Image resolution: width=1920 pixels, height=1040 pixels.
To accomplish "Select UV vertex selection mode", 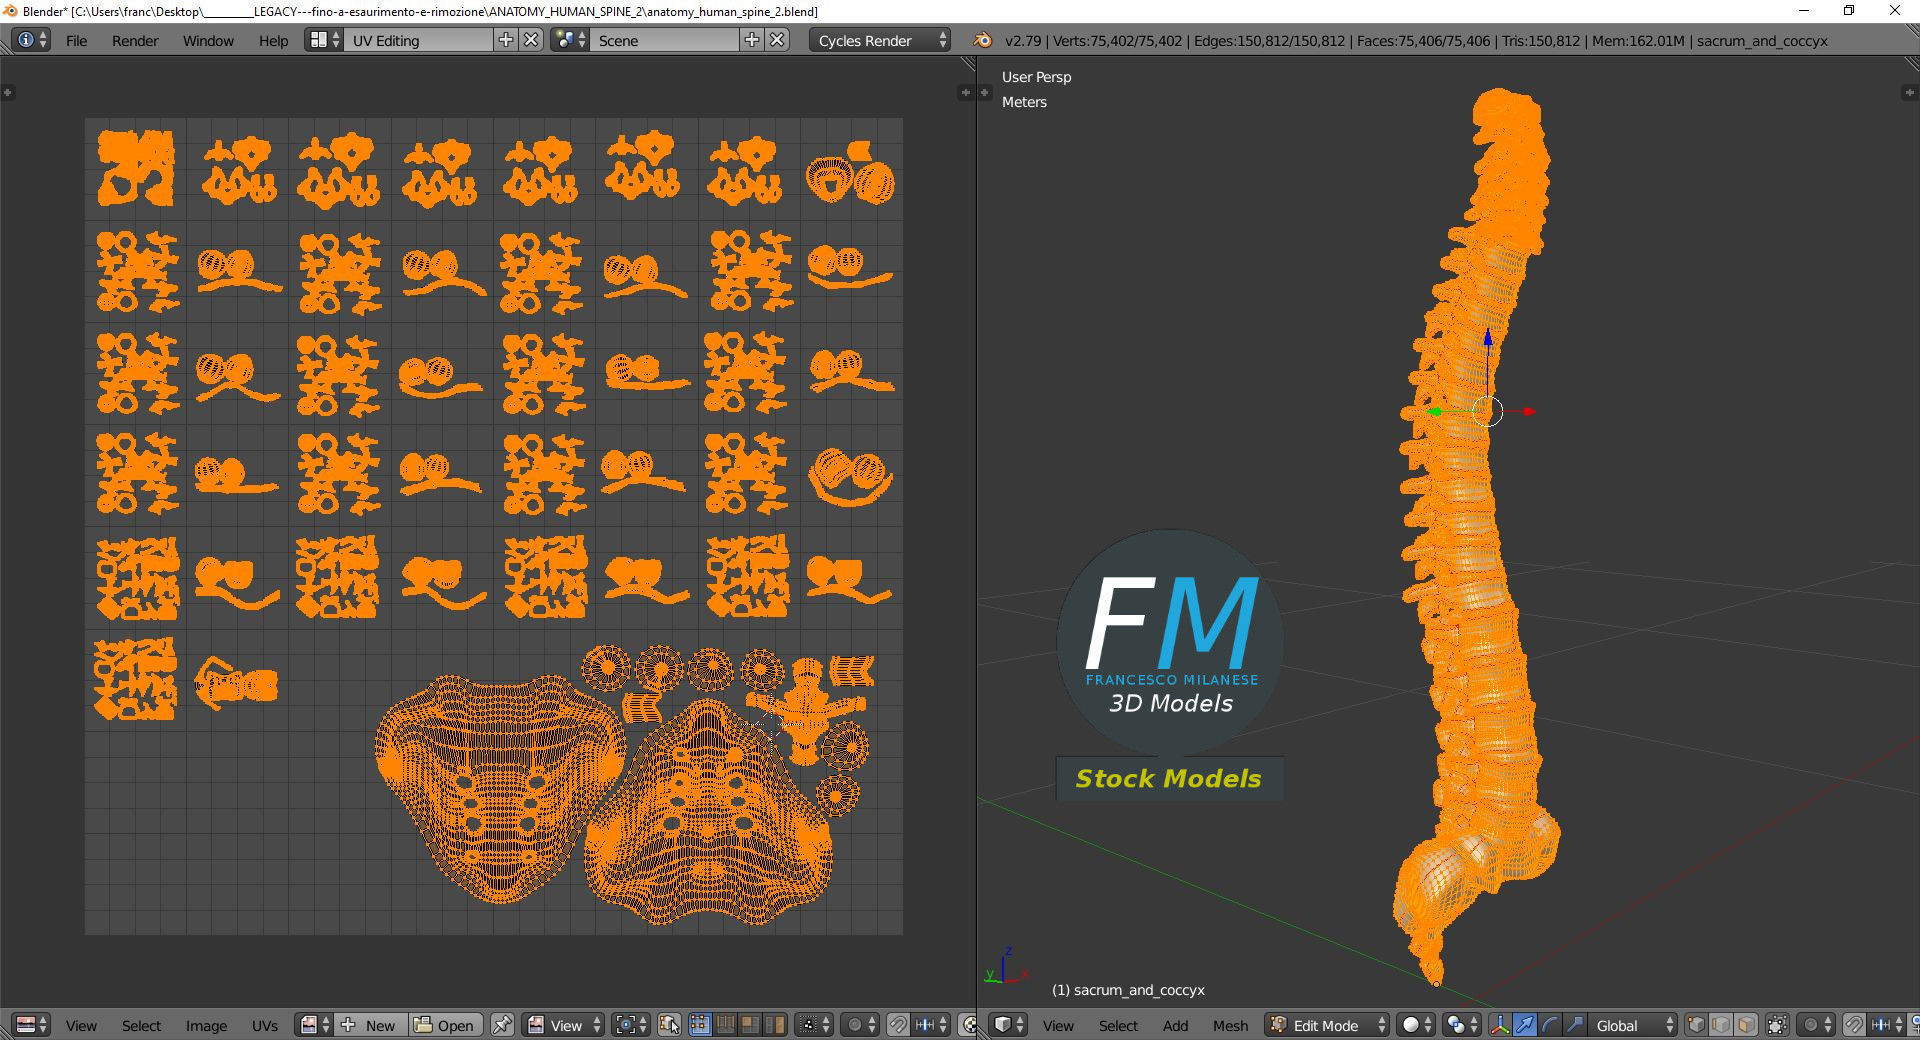I will [x=700, y=1025].
